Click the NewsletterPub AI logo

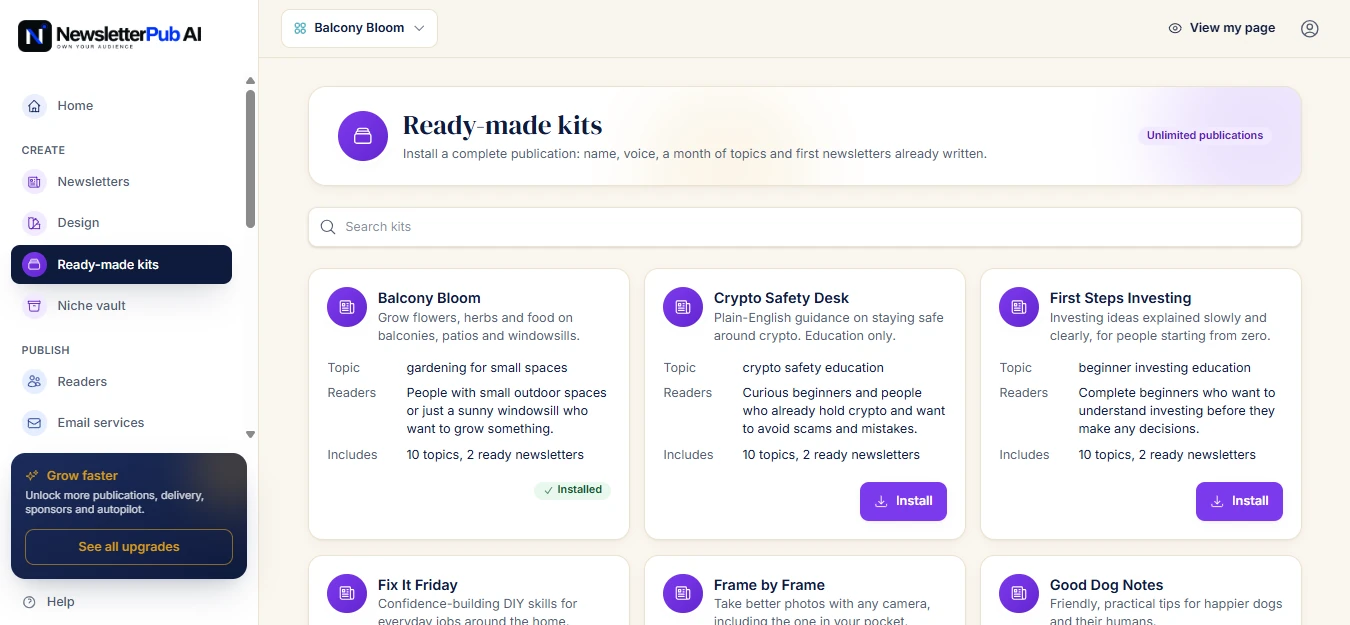point(110,36)
